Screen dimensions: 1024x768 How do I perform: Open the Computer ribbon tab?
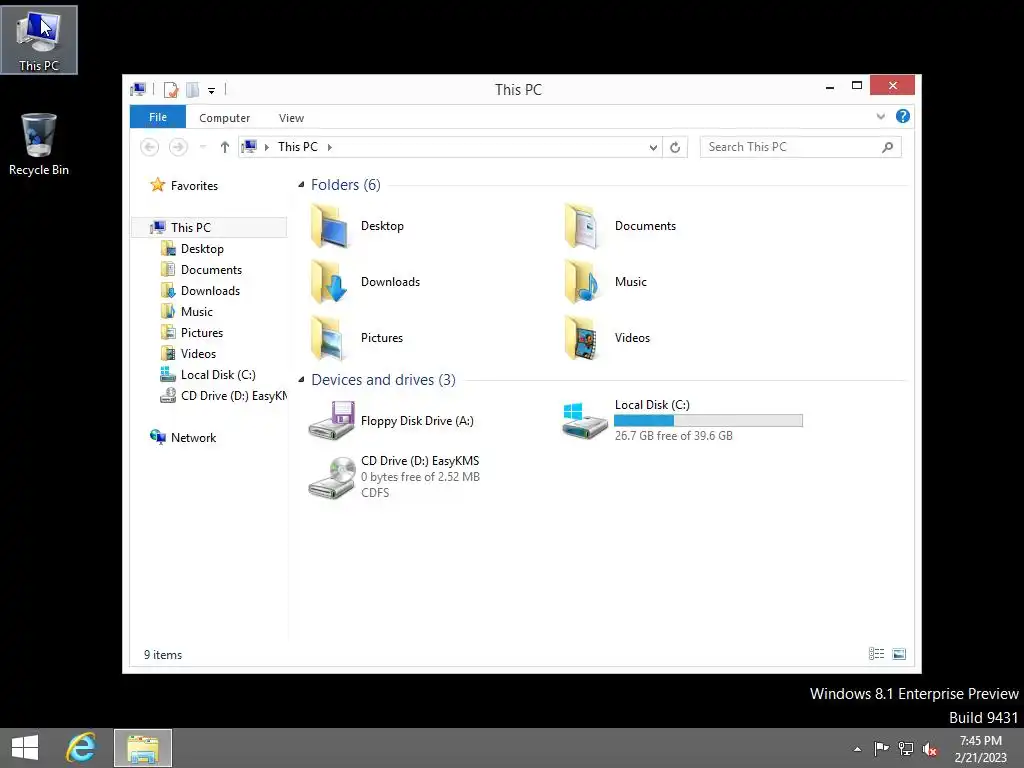(225, 118)
